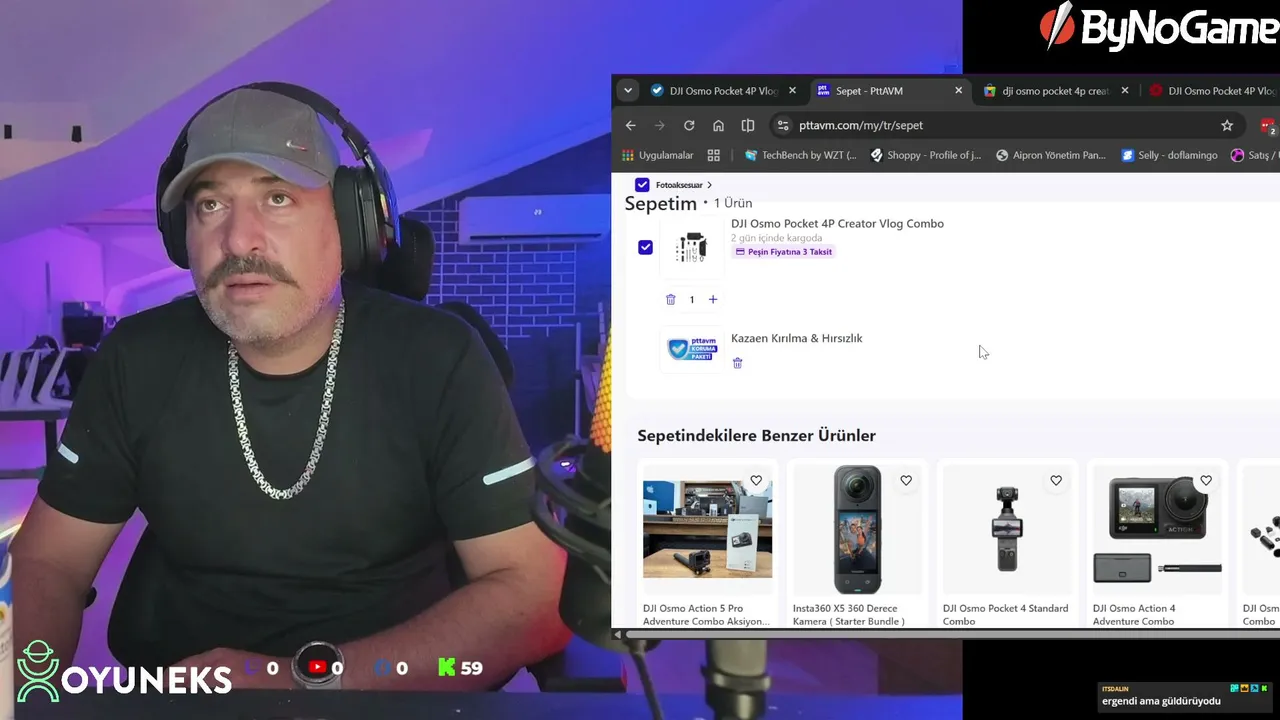Open the Uygulamalar apps shortcut
1280x720 pixels.
point(658,155)
